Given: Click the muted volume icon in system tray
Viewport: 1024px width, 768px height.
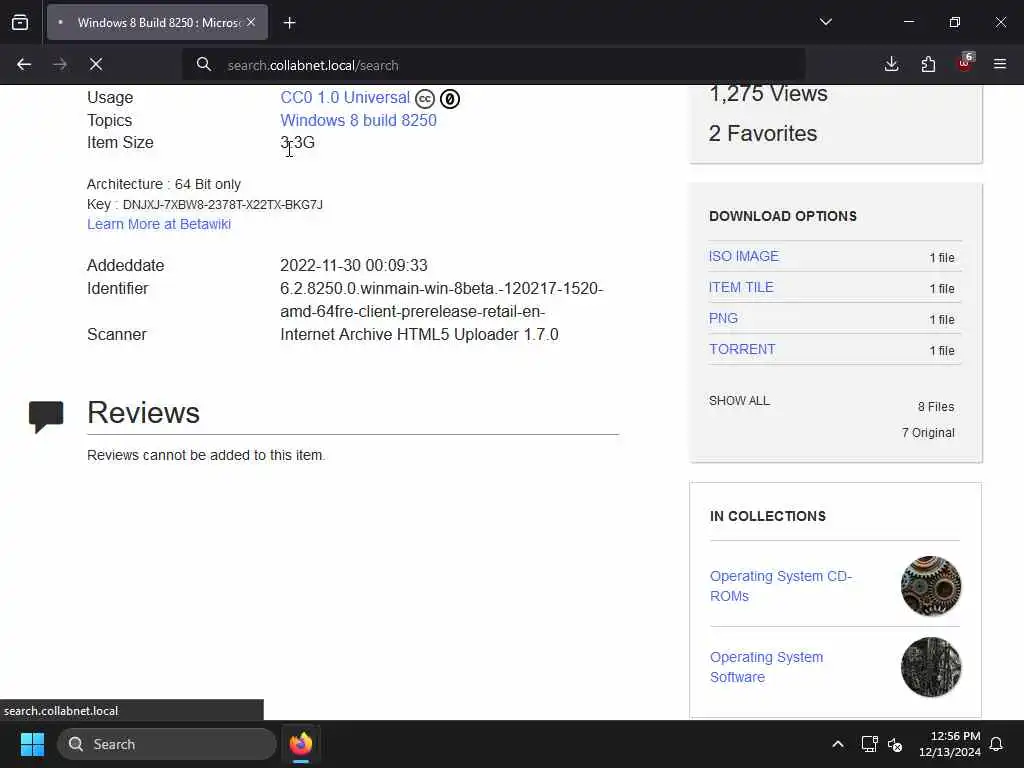Looking at the screenshot, I should click(895, 744).
